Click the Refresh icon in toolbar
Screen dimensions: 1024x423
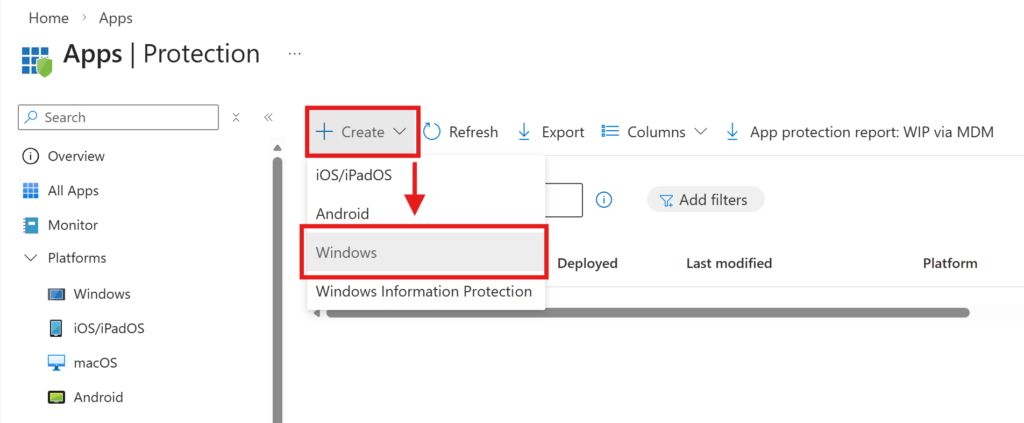tap(432, 132)
